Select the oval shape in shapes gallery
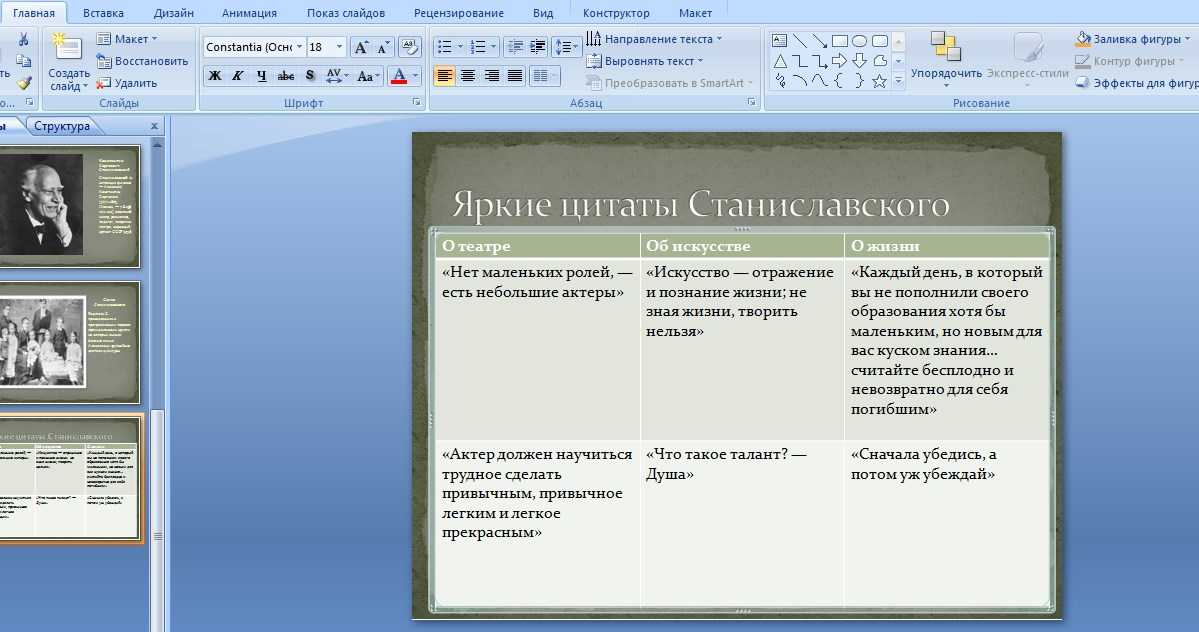This screenshot has height=632, width=1199. coord(859,41)
